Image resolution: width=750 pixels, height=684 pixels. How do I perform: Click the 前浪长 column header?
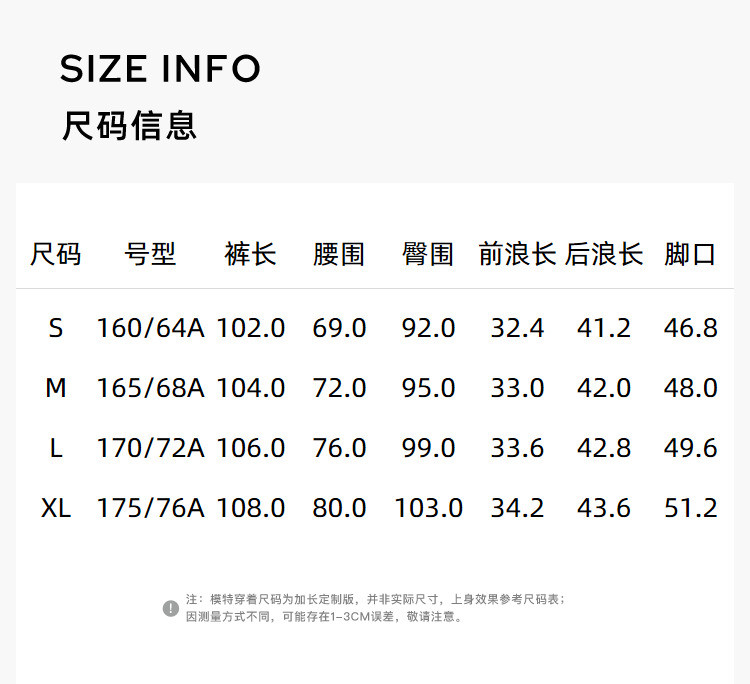click(517, 254)
